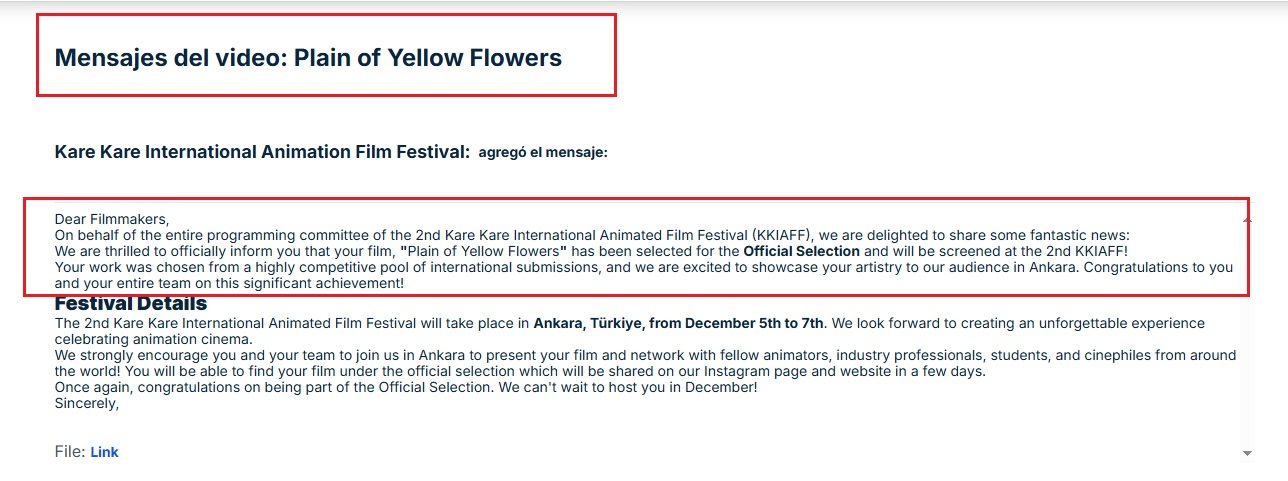Image resolution: width=1288 pixels, height=481 pixels.
Task: Click the "and your entire team on this significant achievement!" line
Action: pos(229,283)
